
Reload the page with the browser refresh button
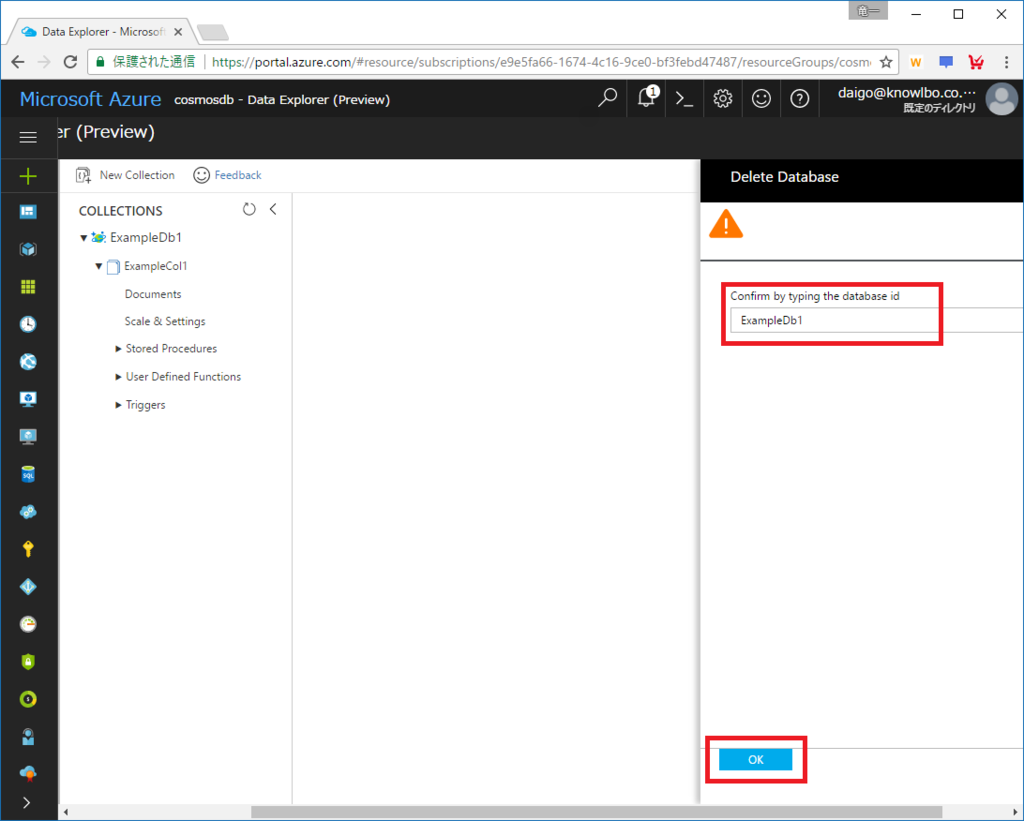coord(70,62)
